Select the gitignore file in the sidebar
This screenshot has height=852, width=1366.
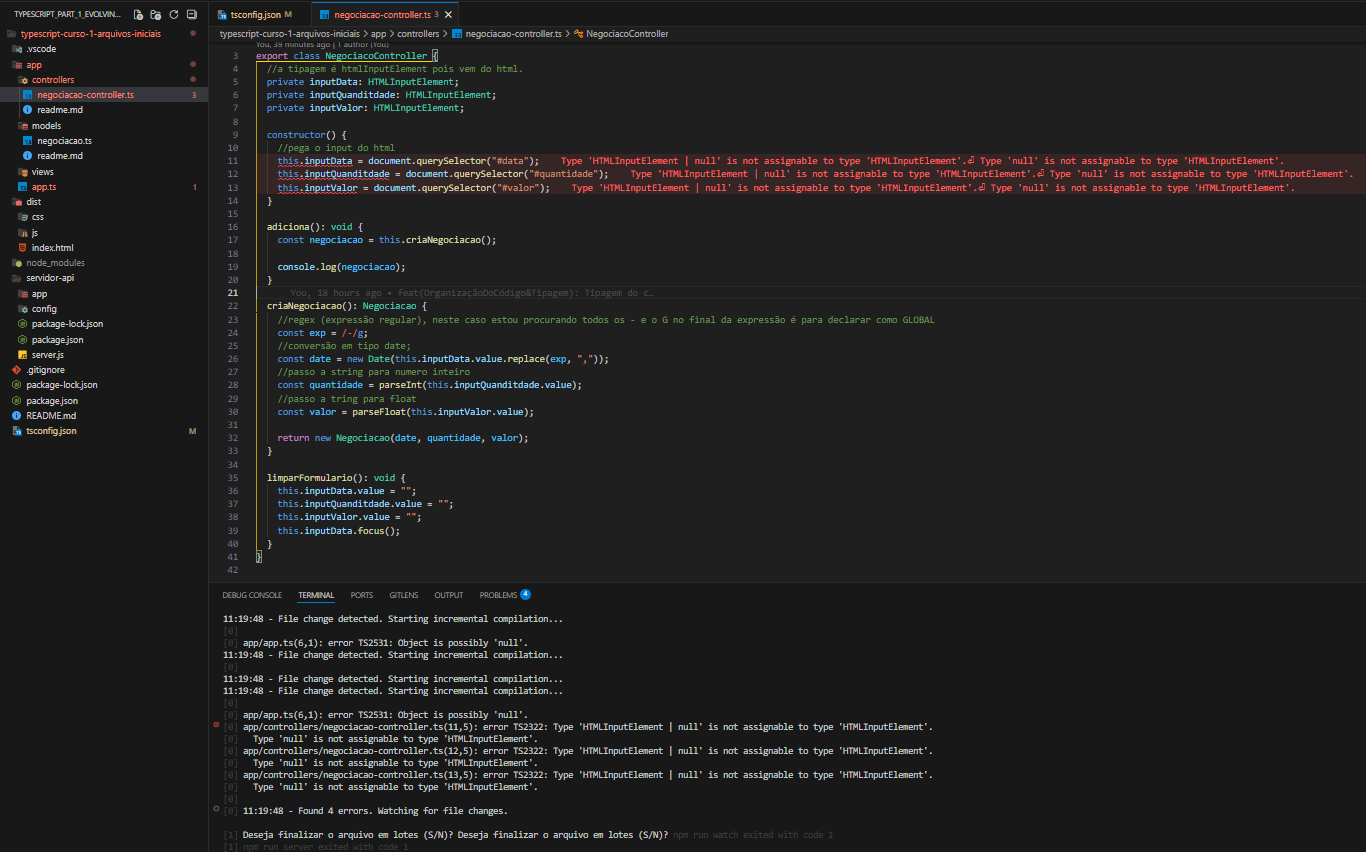coord(47,370)
